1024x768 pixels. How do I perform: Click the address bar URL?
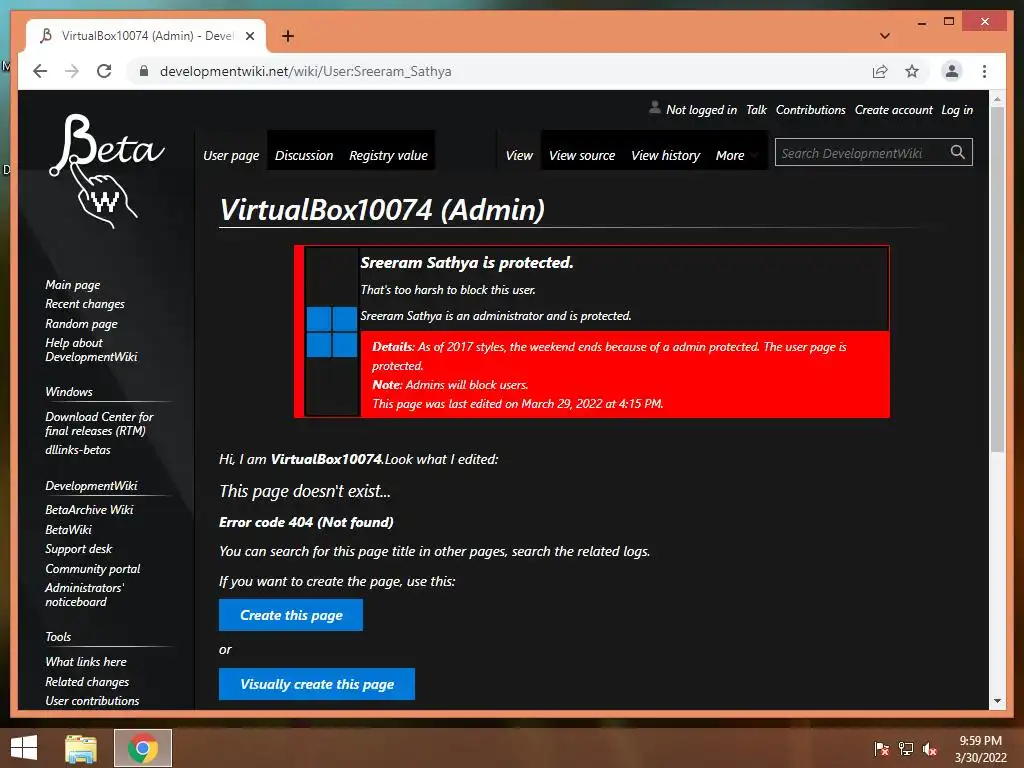306,71
